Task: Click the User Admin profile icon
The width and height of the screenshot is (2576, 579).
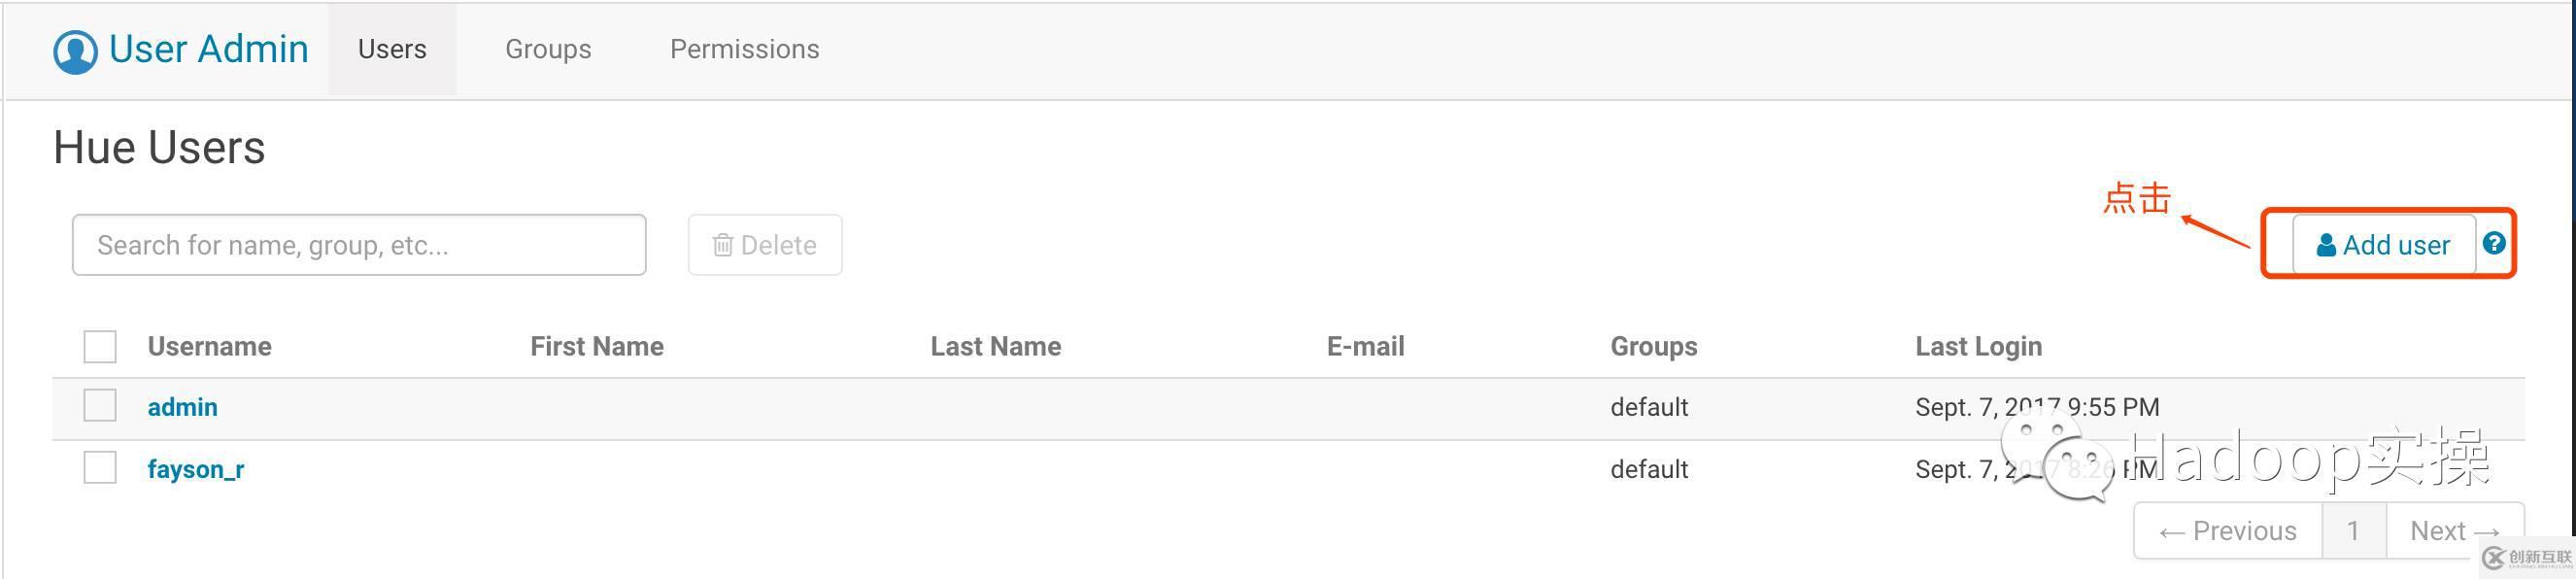Action: click(x=75, y=51)
